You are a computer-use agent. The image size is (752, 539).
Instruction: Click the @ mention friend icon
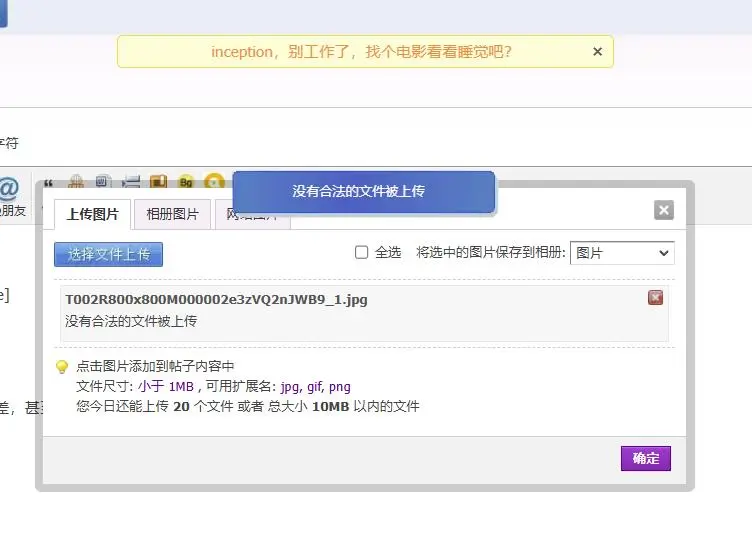coord(8,189)
